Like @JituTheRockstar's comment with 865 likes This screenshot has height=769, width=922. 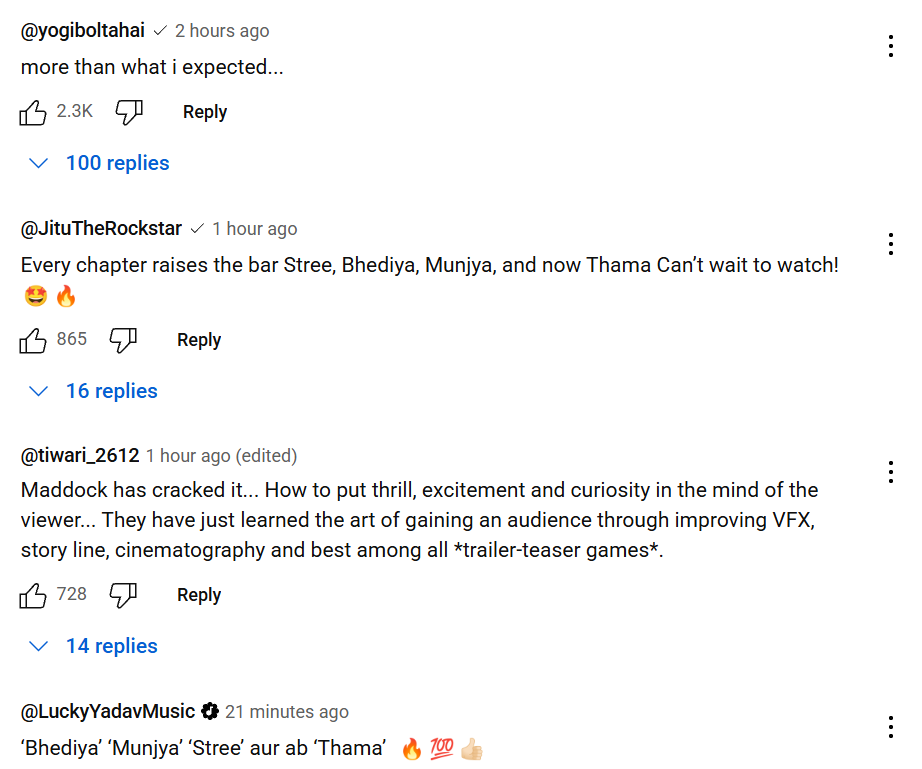coord(33,340)
